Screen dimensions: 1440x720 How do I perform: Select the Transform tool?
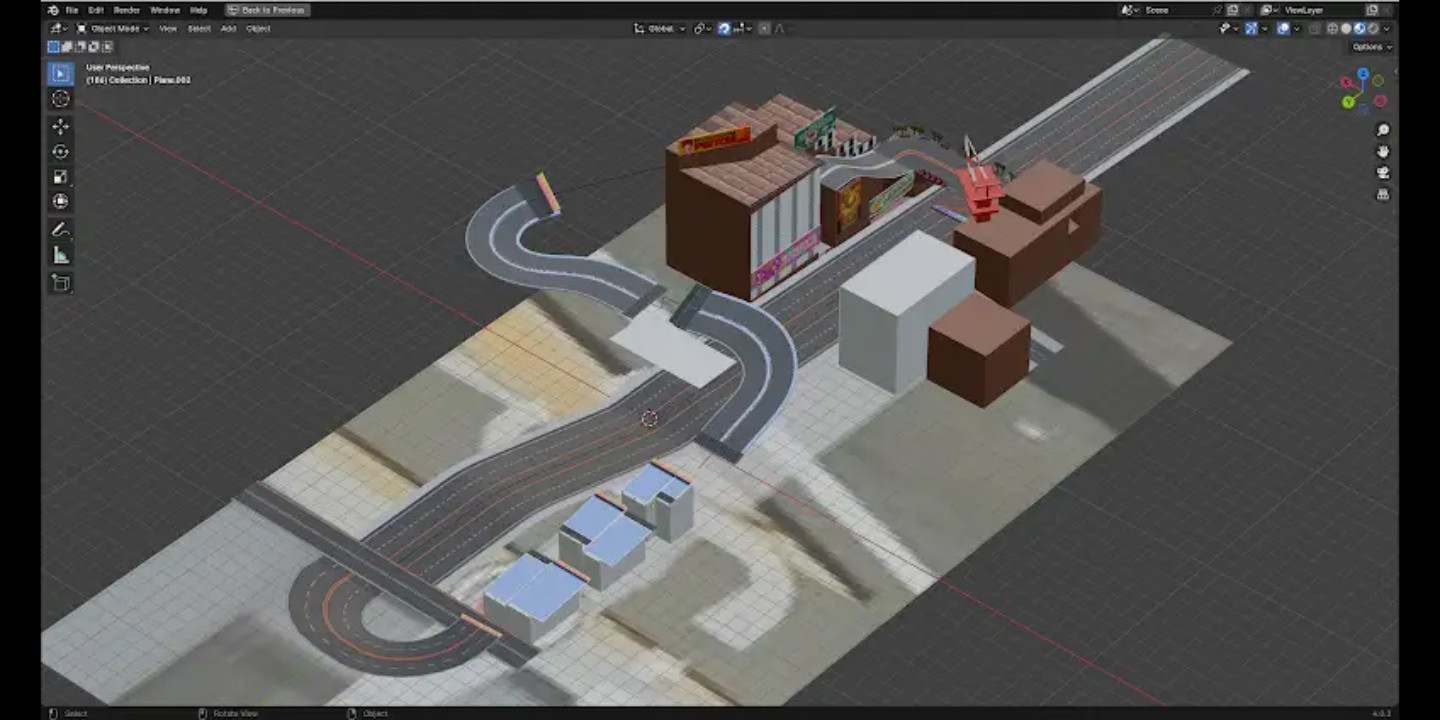coord(61,200)
